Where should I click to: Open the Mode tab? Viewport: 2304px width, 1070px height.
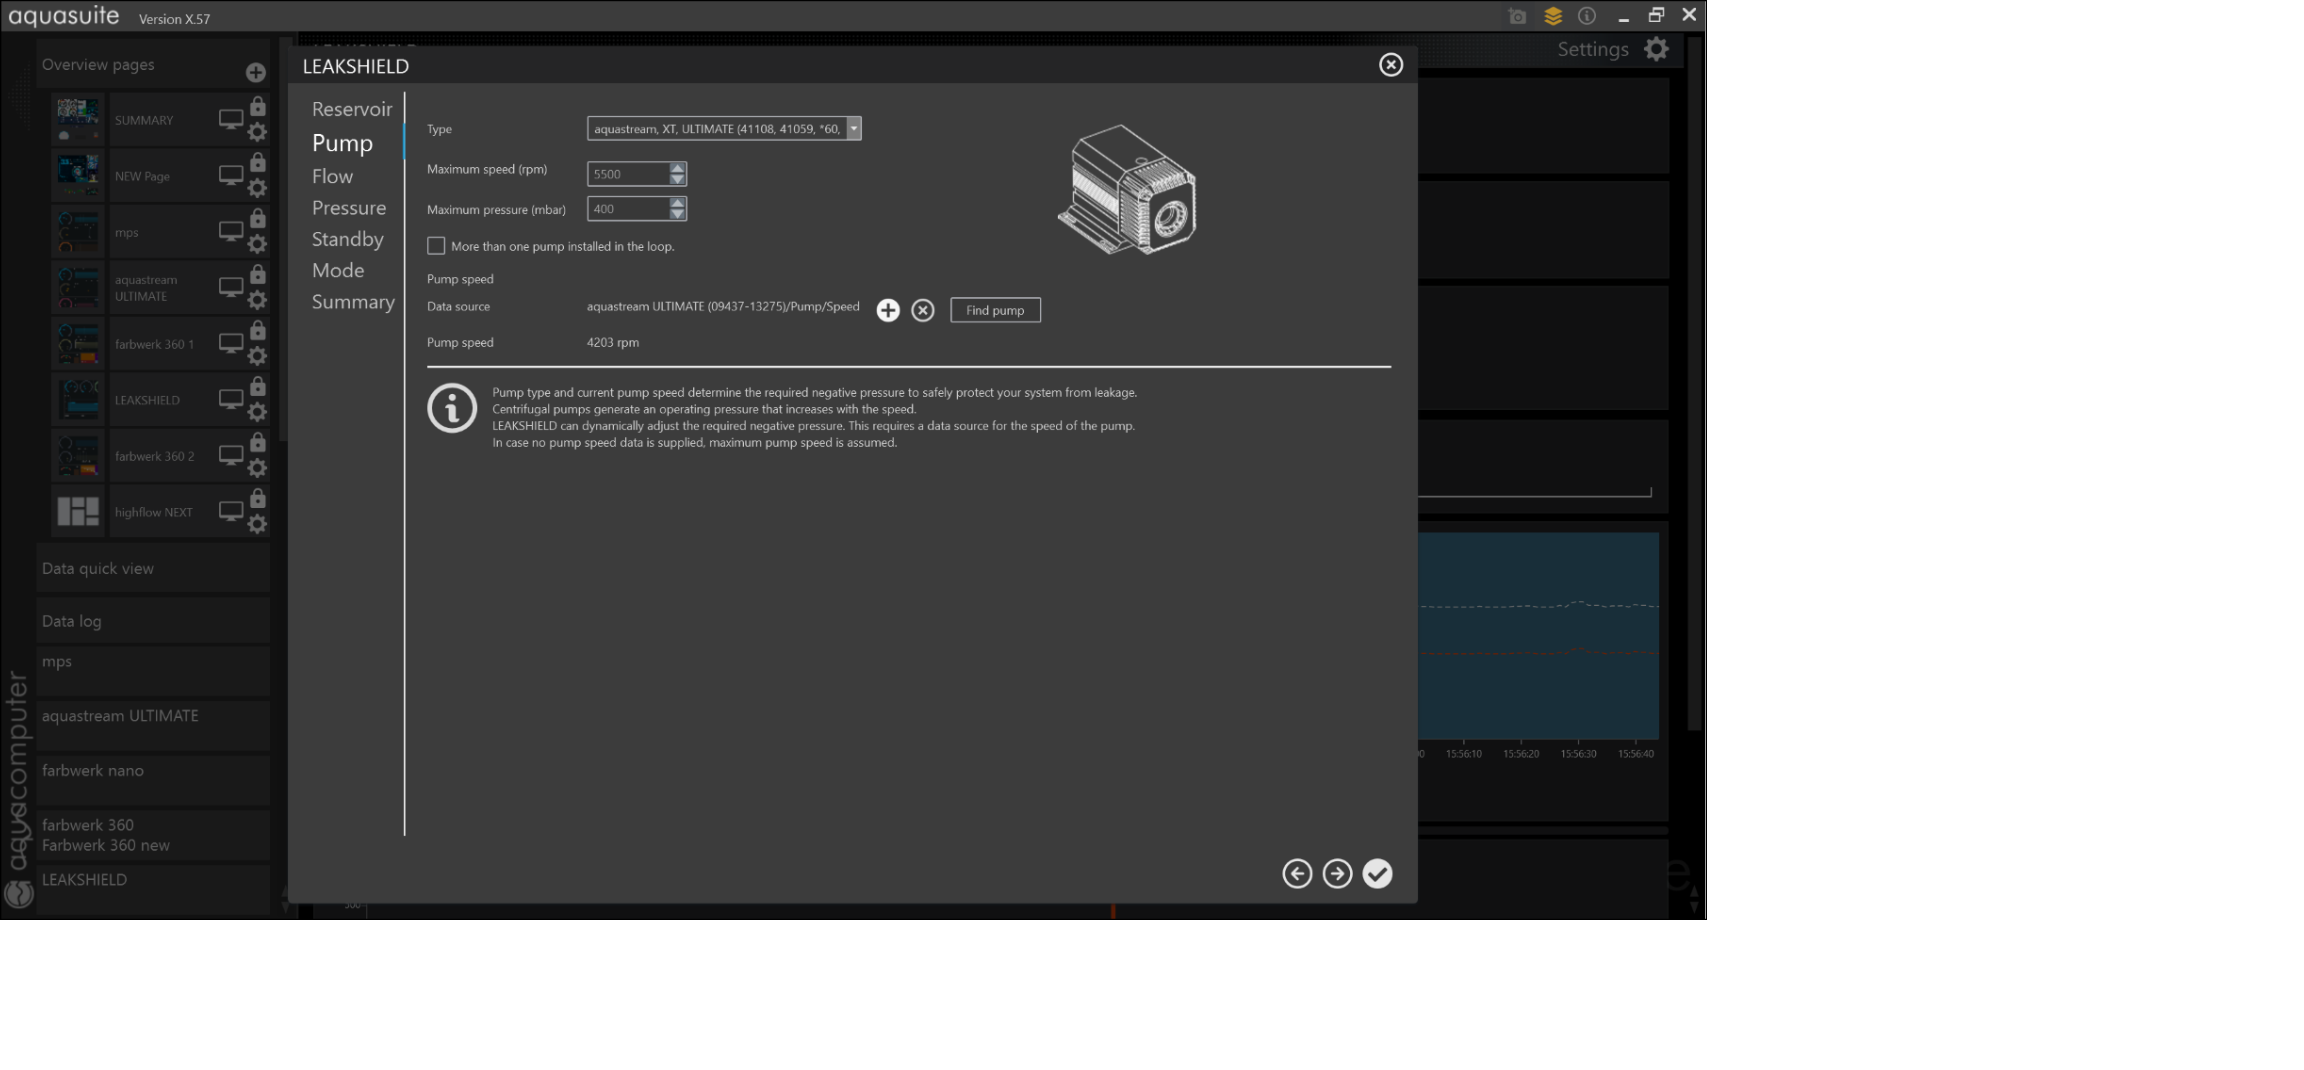(338, 270)
